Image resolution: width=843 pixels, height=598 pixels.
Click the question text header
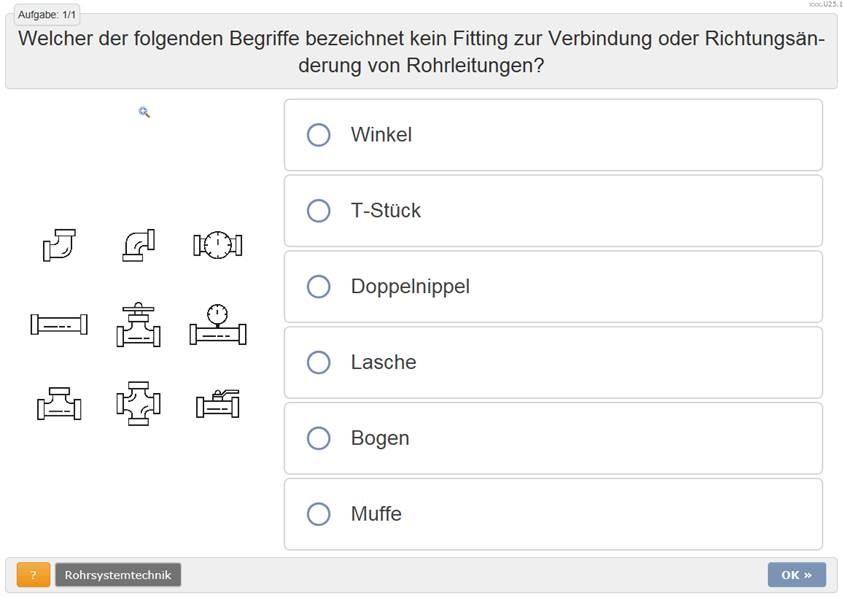coord(421,52)
